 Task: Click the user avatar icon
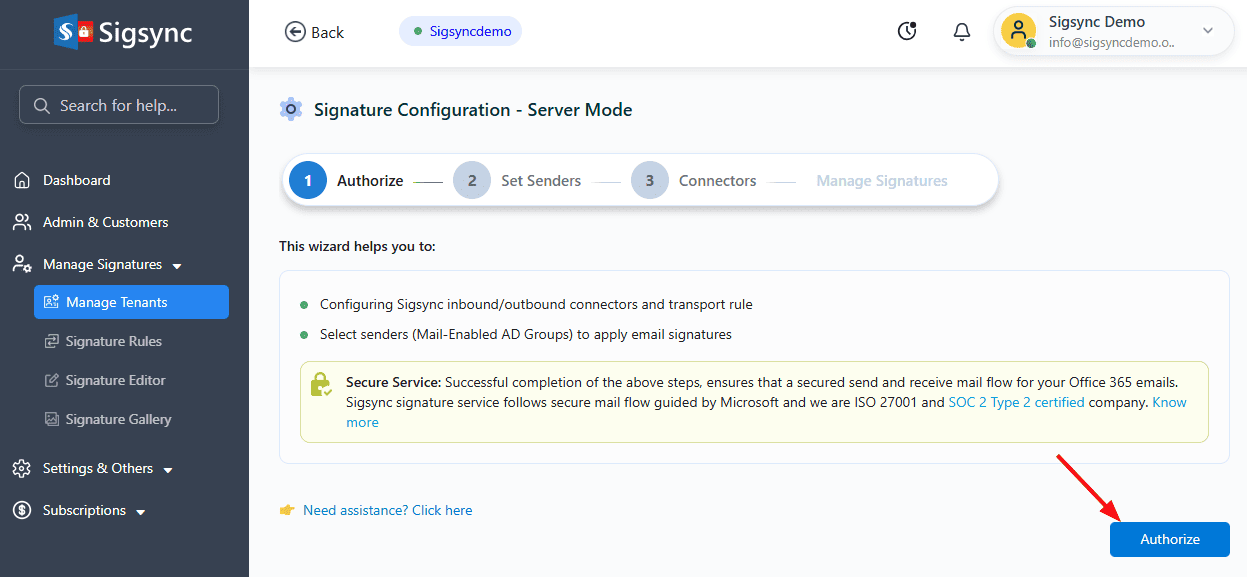pyautogui.click(x=1018, y=31)
